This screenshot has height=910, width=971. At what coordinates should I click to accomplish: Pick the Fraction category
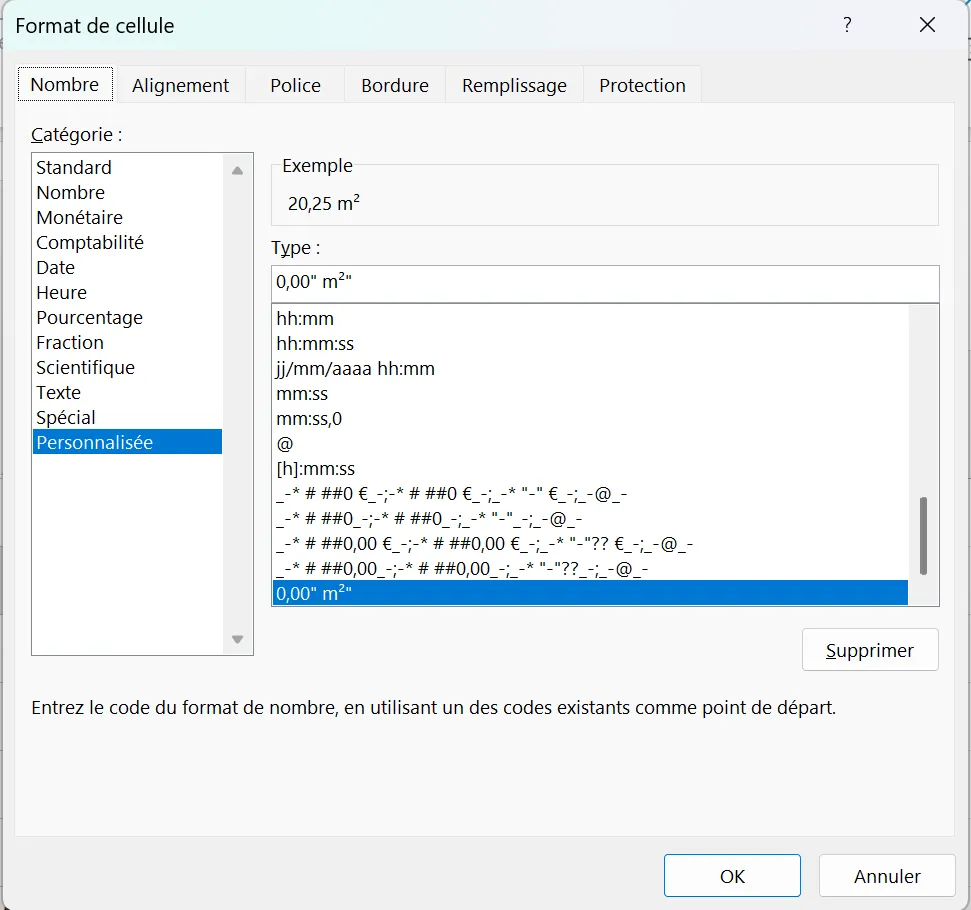(x=127, y=343)
